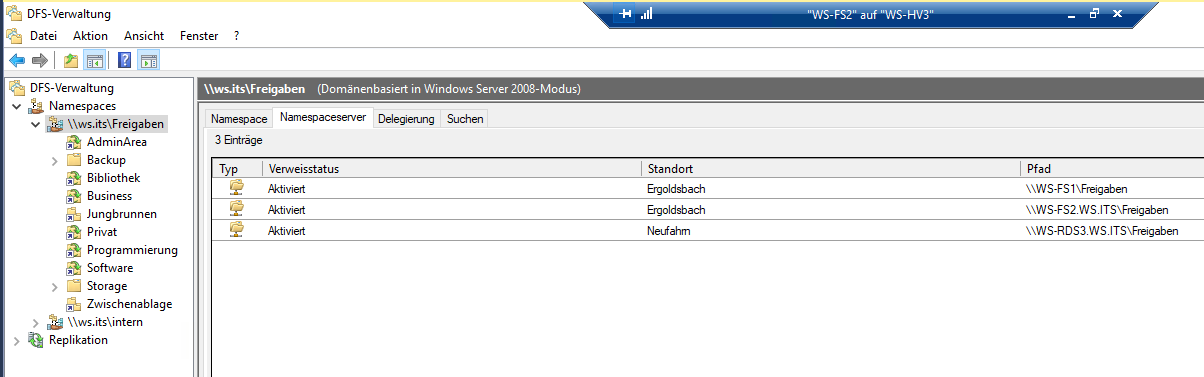Collapse the \\ws.its\Freigaben tree node
The image size is (1204, 377).
(x=36, y=124)
